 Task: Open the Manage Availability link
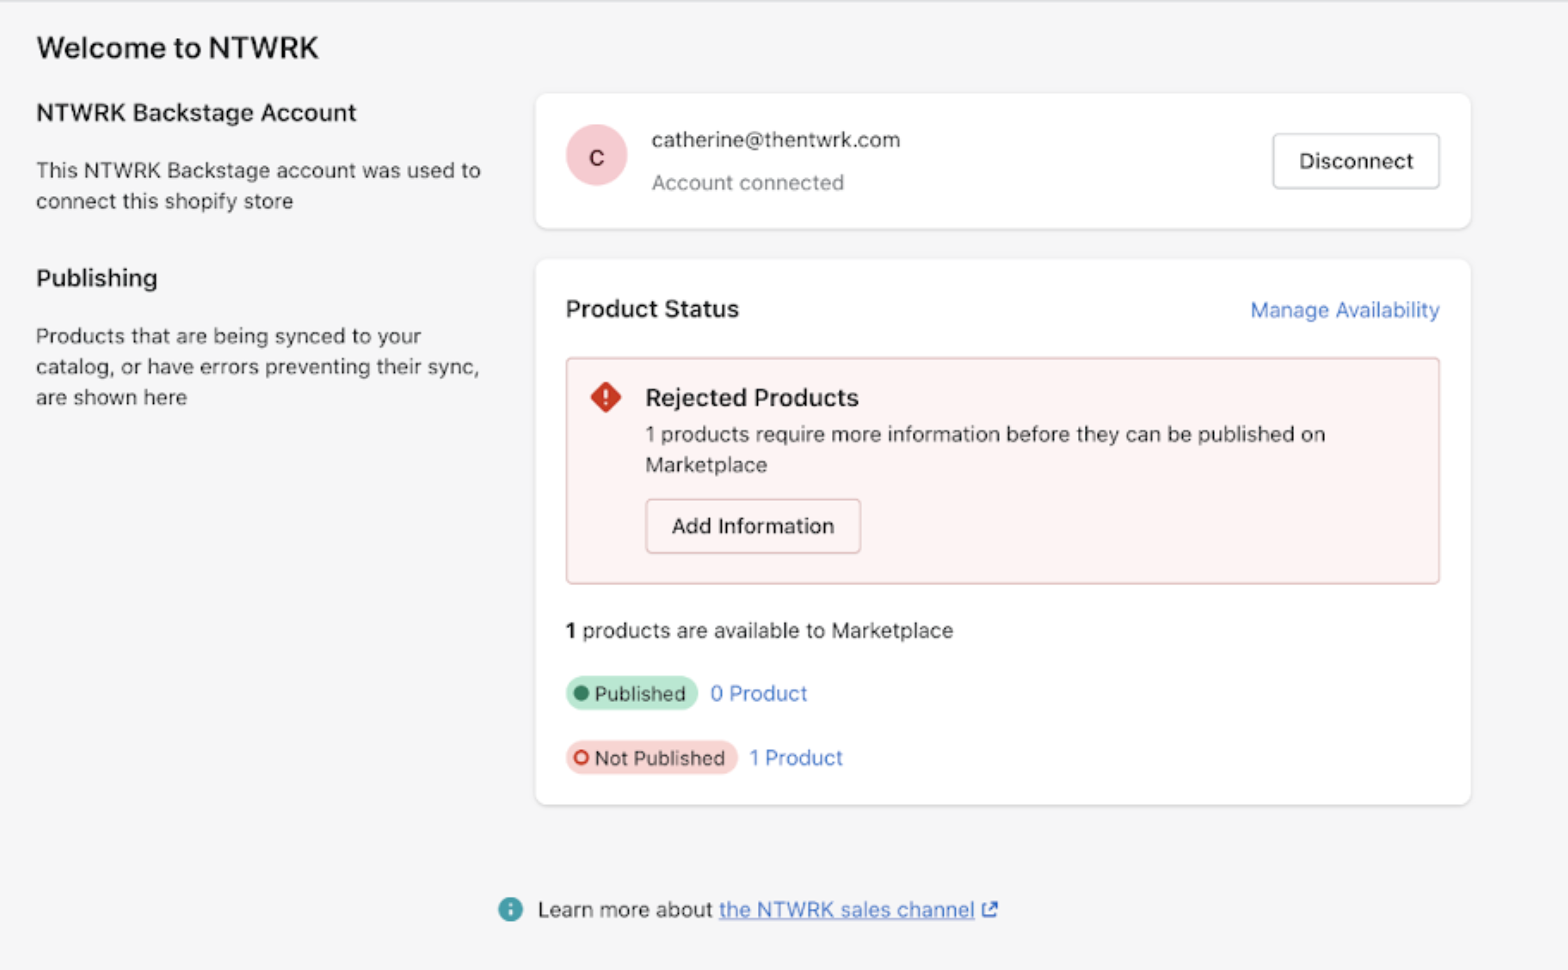(1344, 310)
